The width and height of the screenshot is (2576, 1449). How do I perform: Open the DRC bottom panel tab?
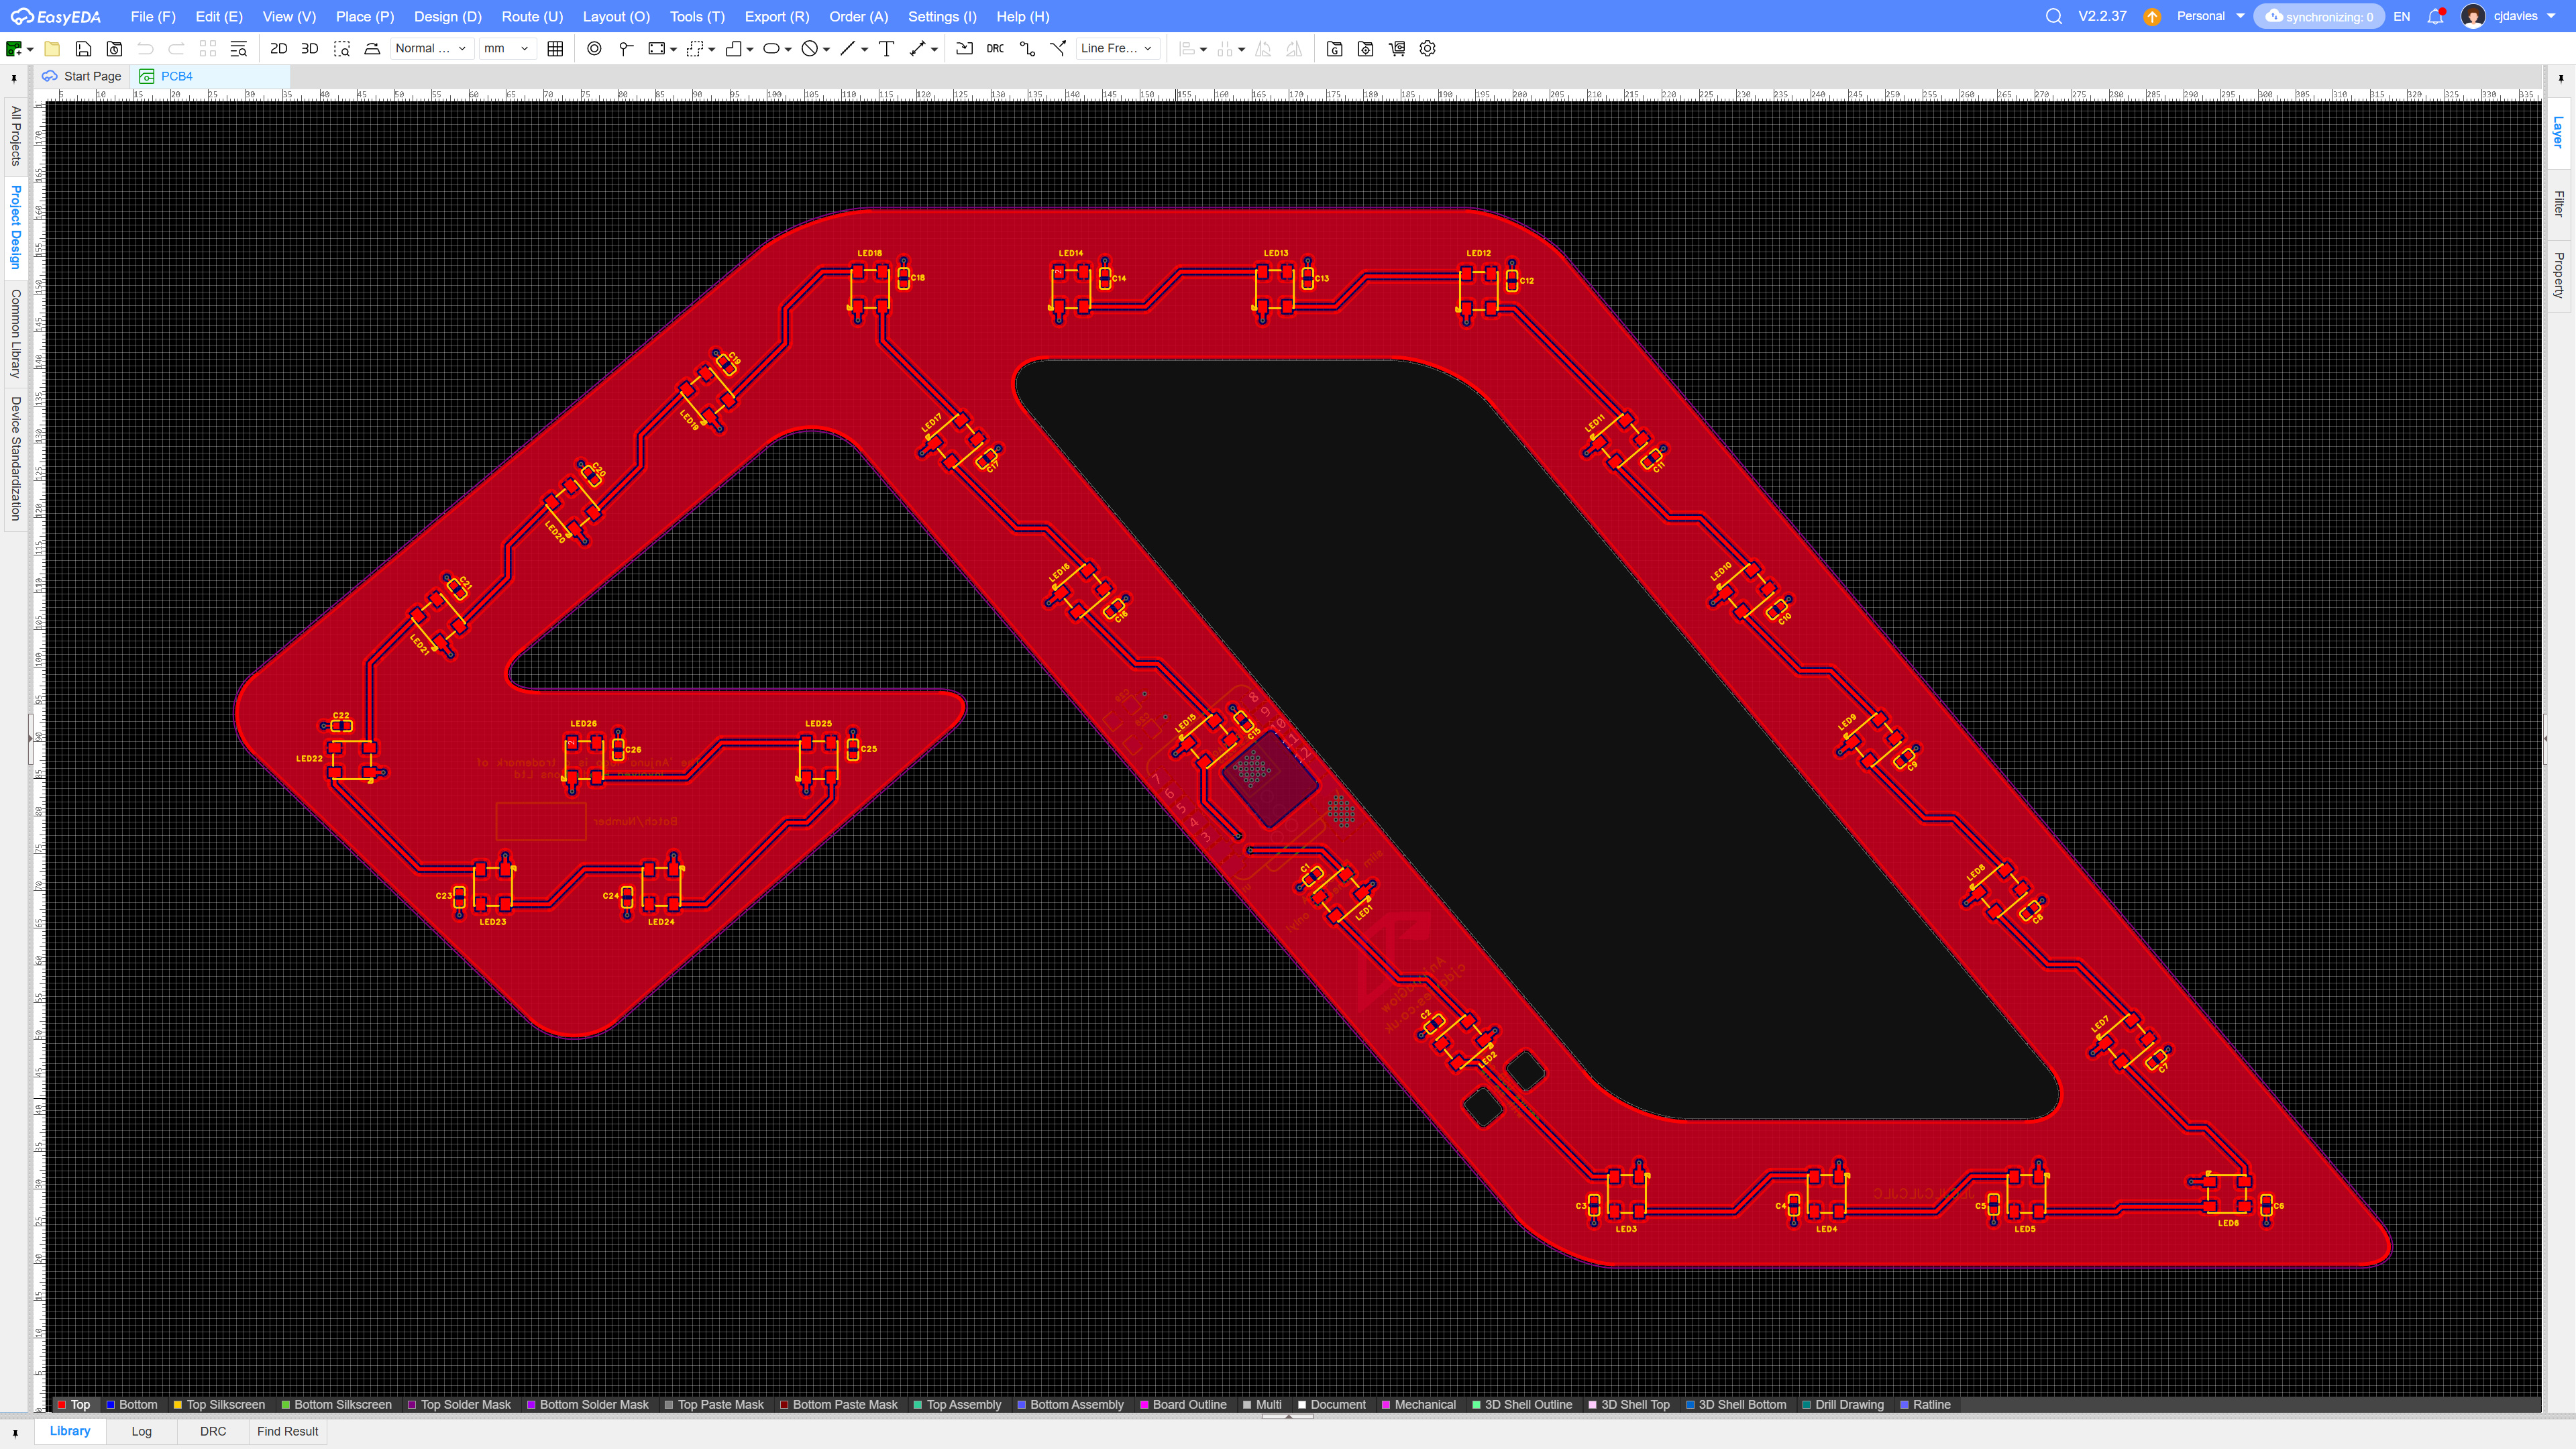click(213, 1431)
